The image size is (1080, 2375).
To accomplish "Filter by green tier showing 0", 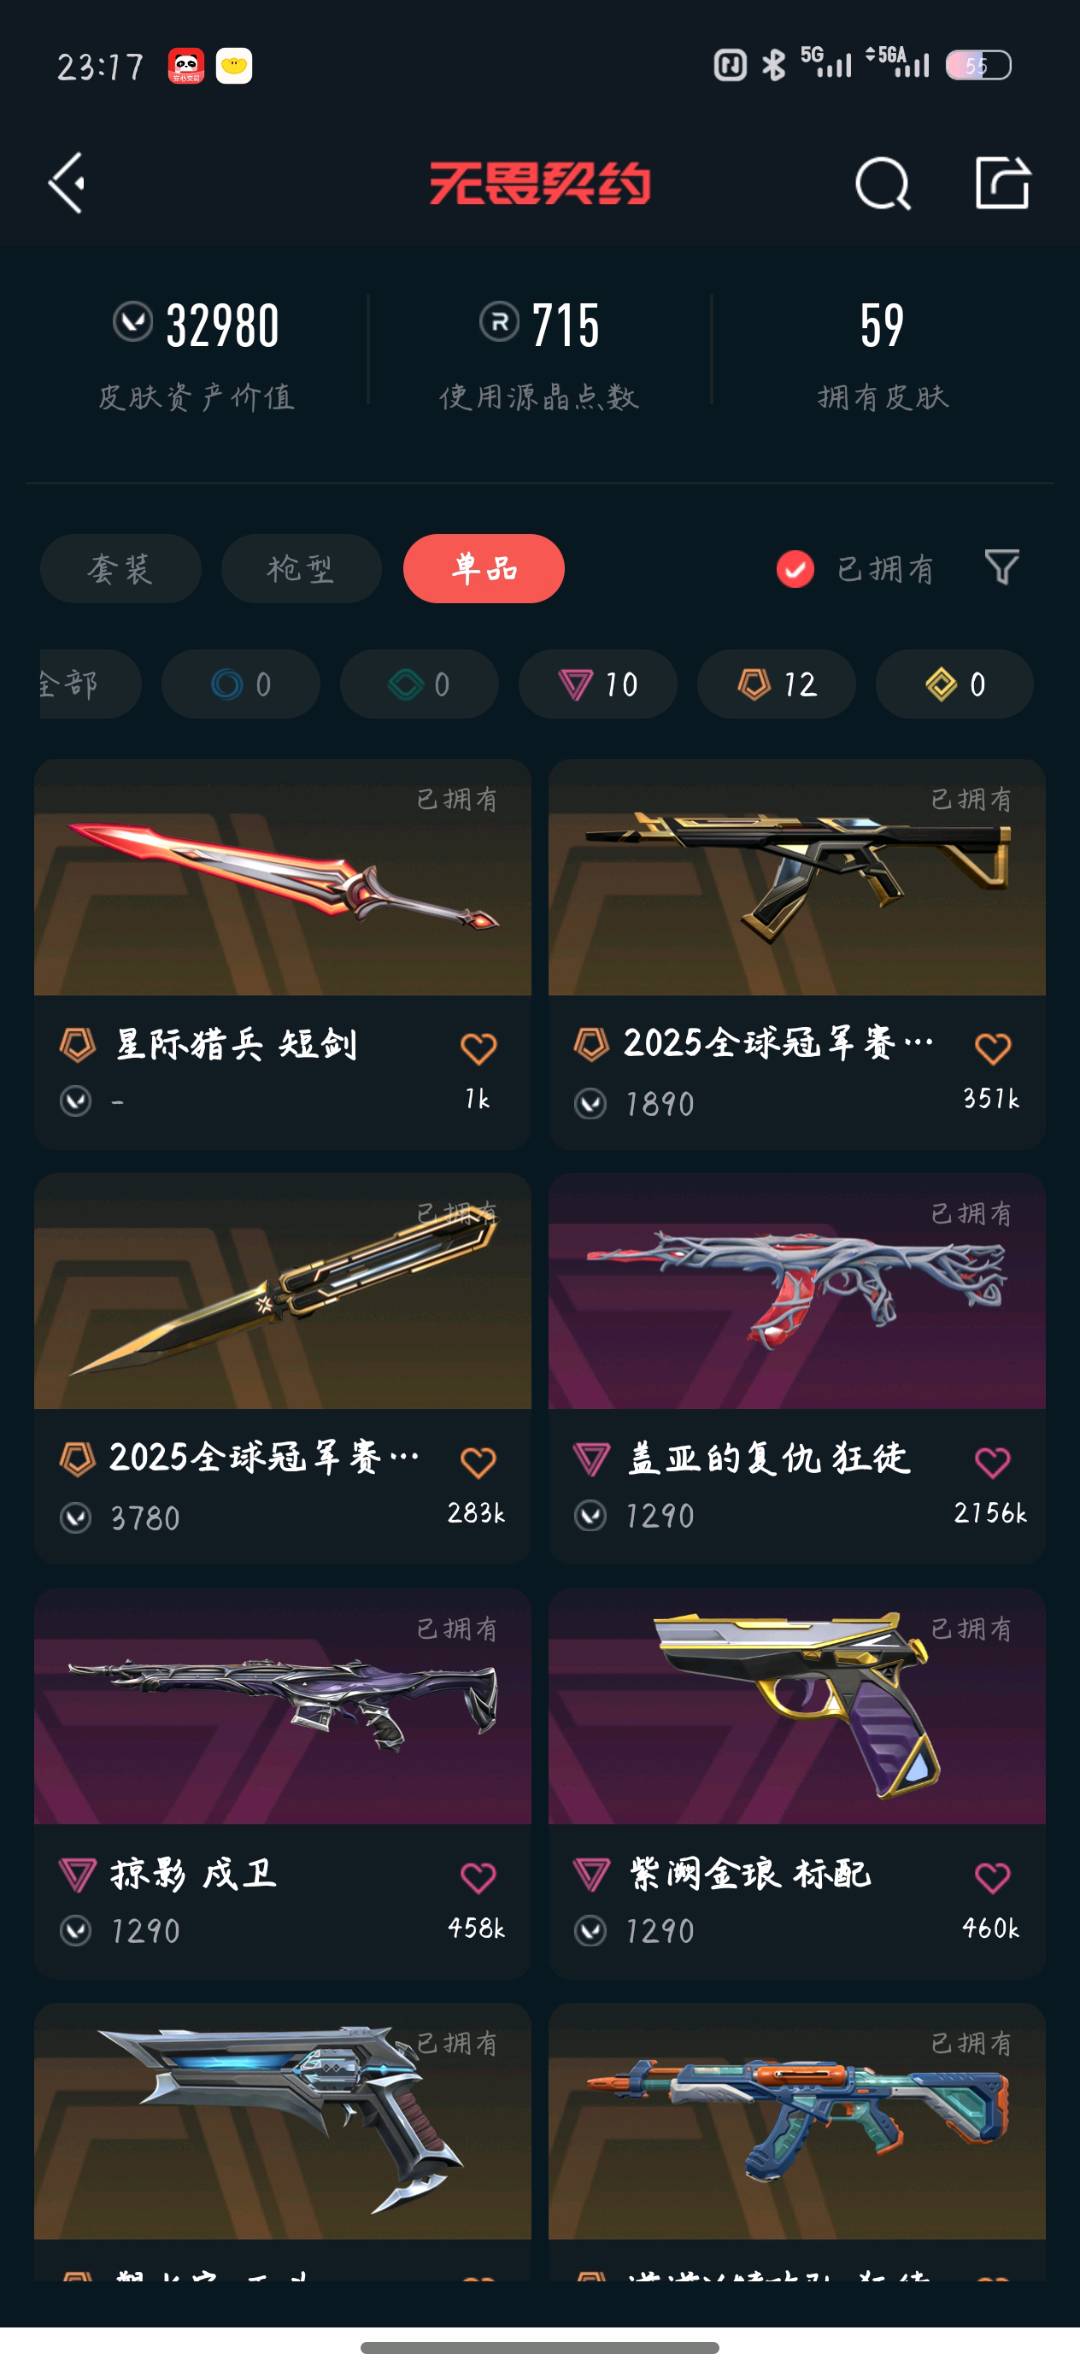I will tap(419, 684).
